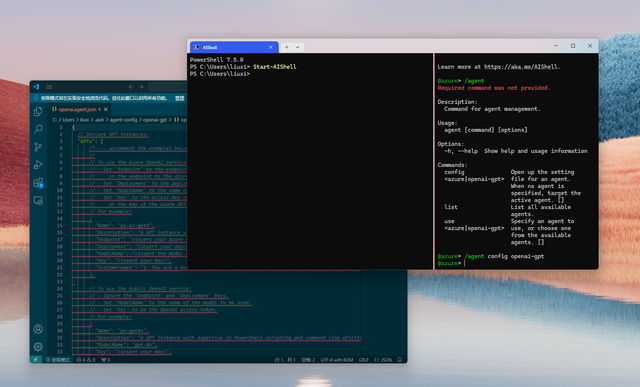The image size is (640, 387).
Task: Click the 'Declare GPT instances' comment line
Action: (x=113, y=134)
